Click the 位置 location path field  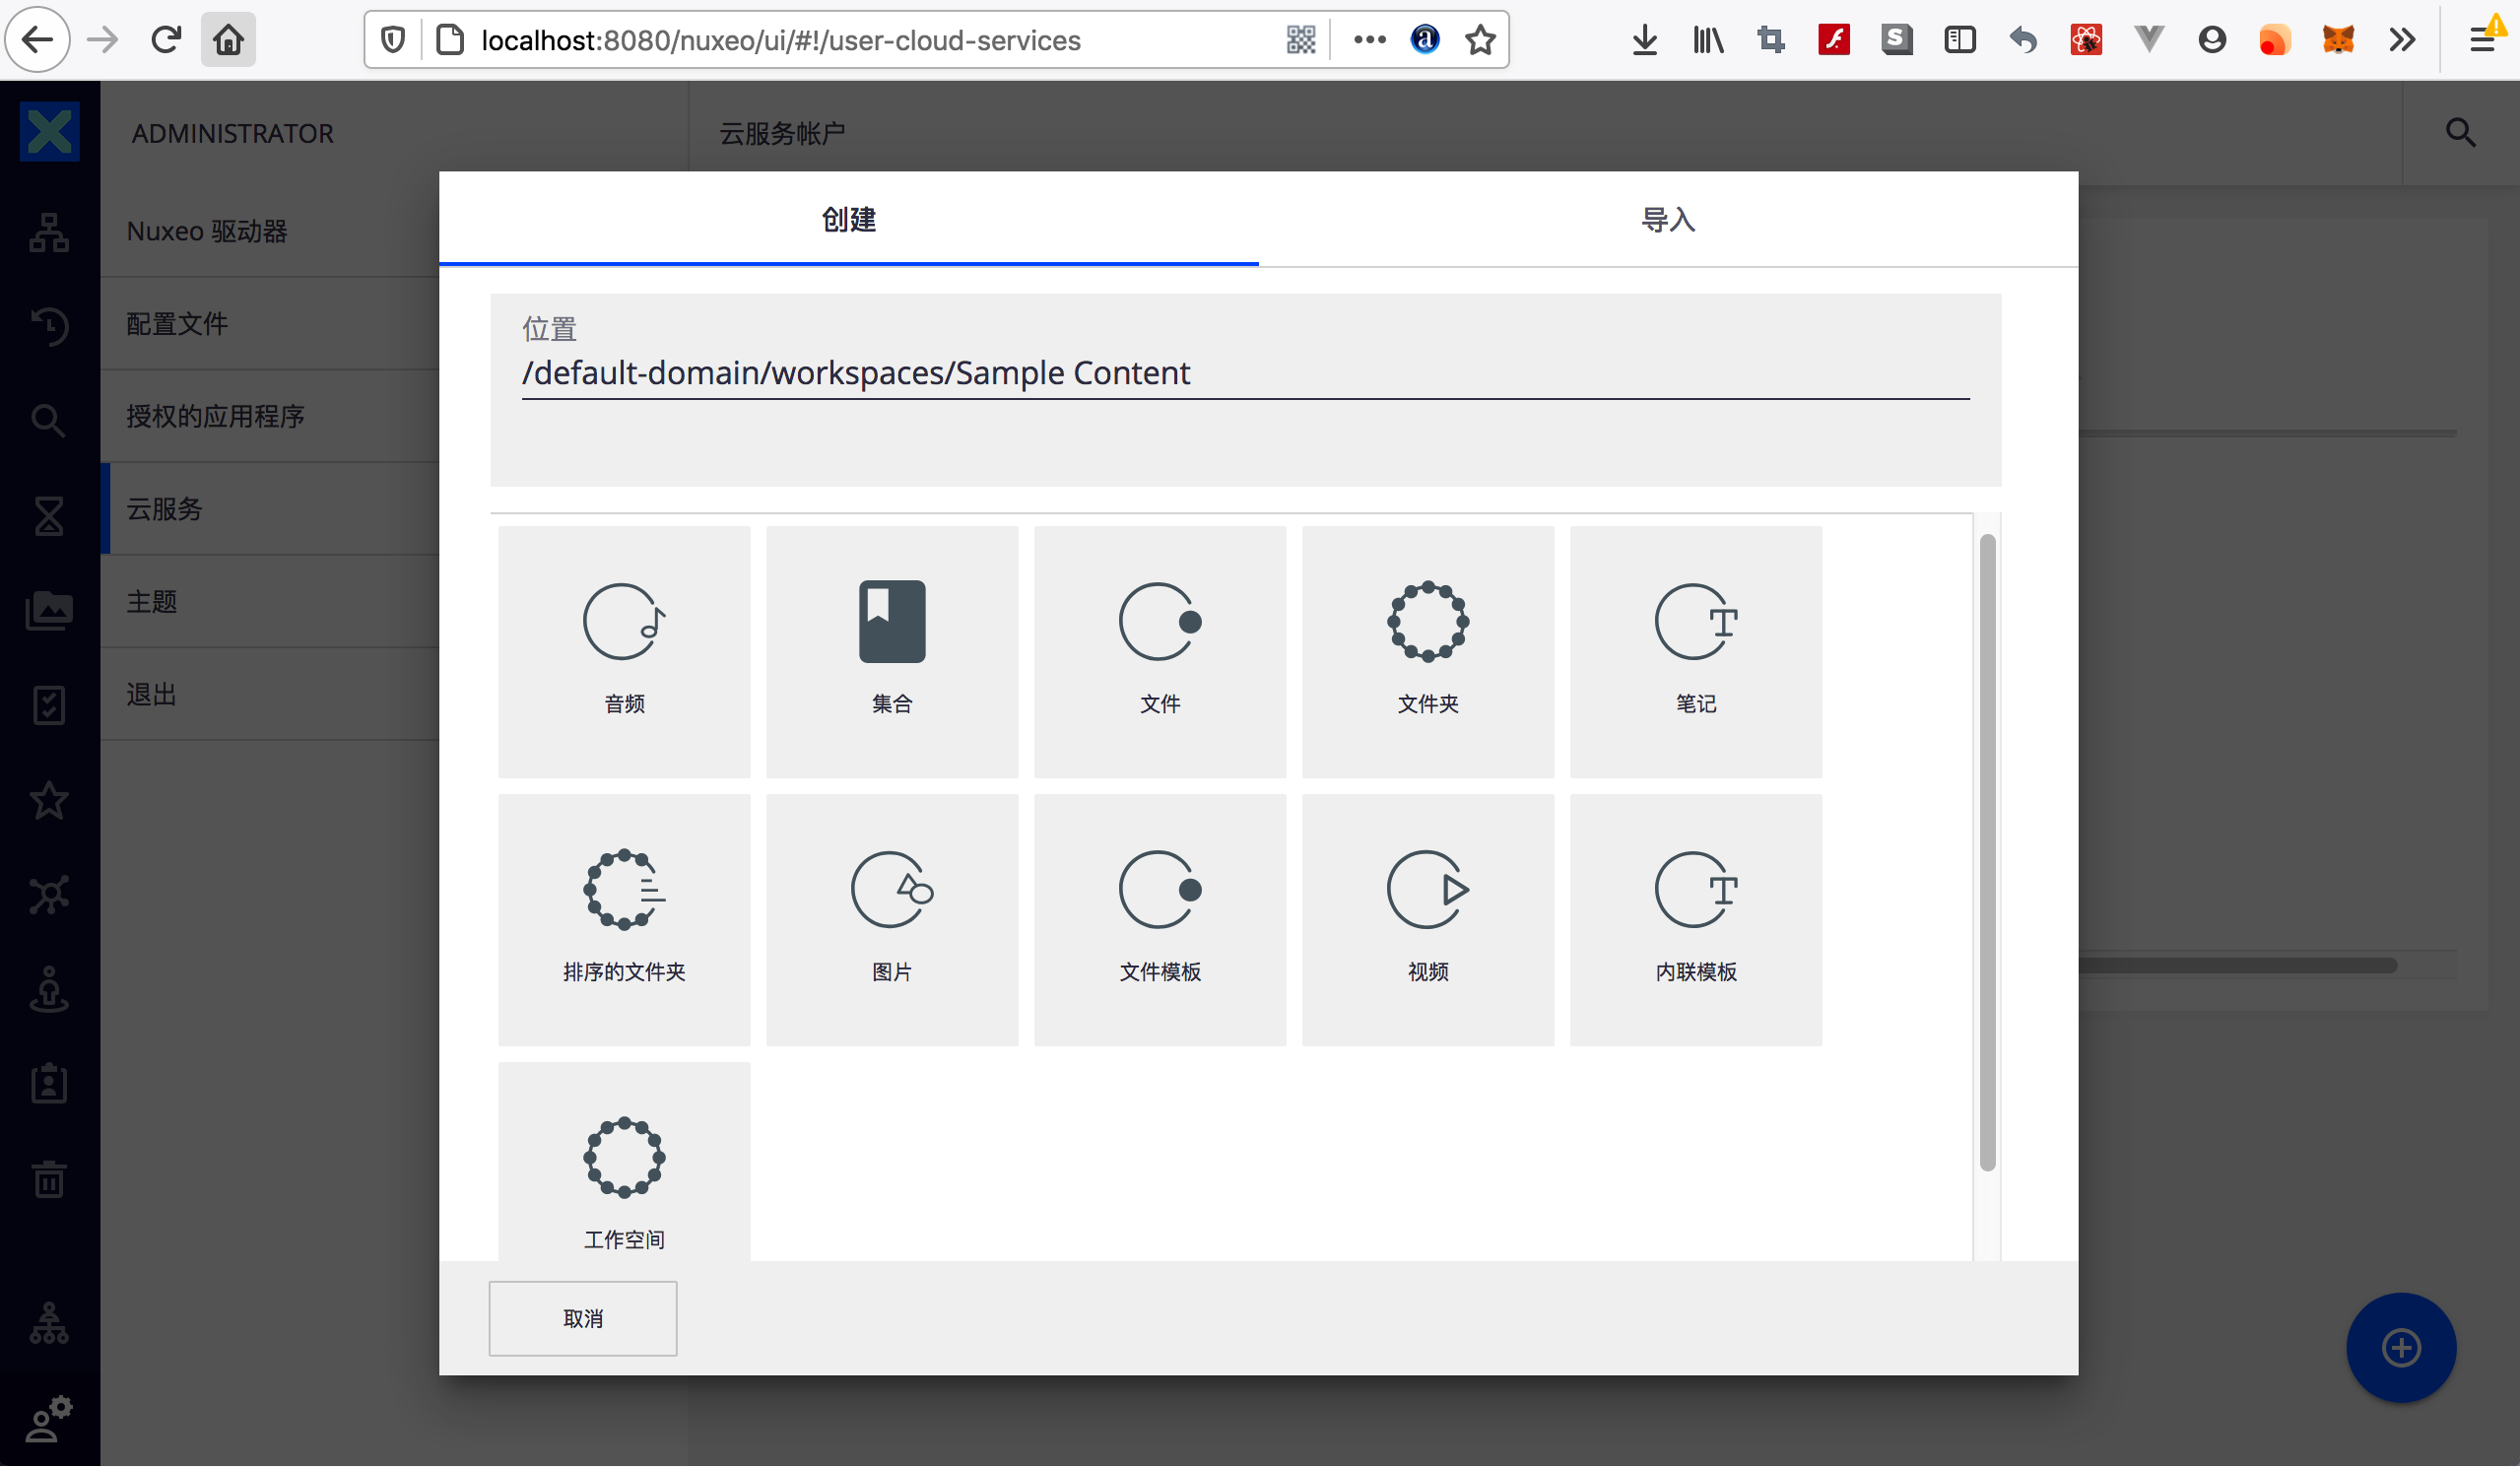[x=1244, y=374]
